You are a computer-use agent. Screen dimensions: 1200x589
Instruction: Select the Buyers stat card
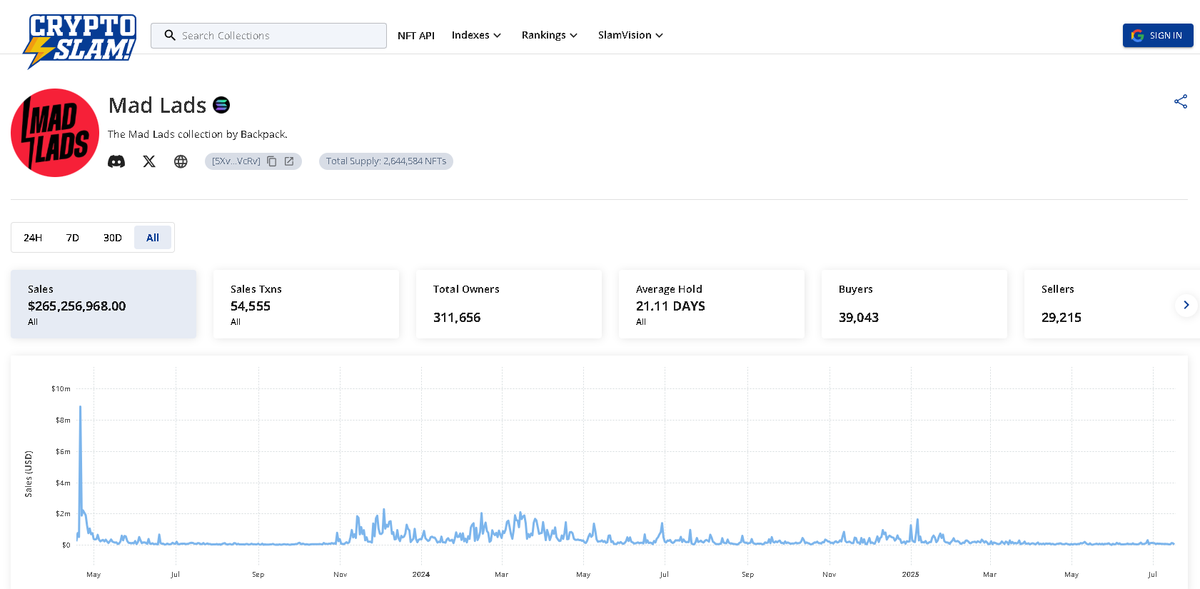click(914, 304)
